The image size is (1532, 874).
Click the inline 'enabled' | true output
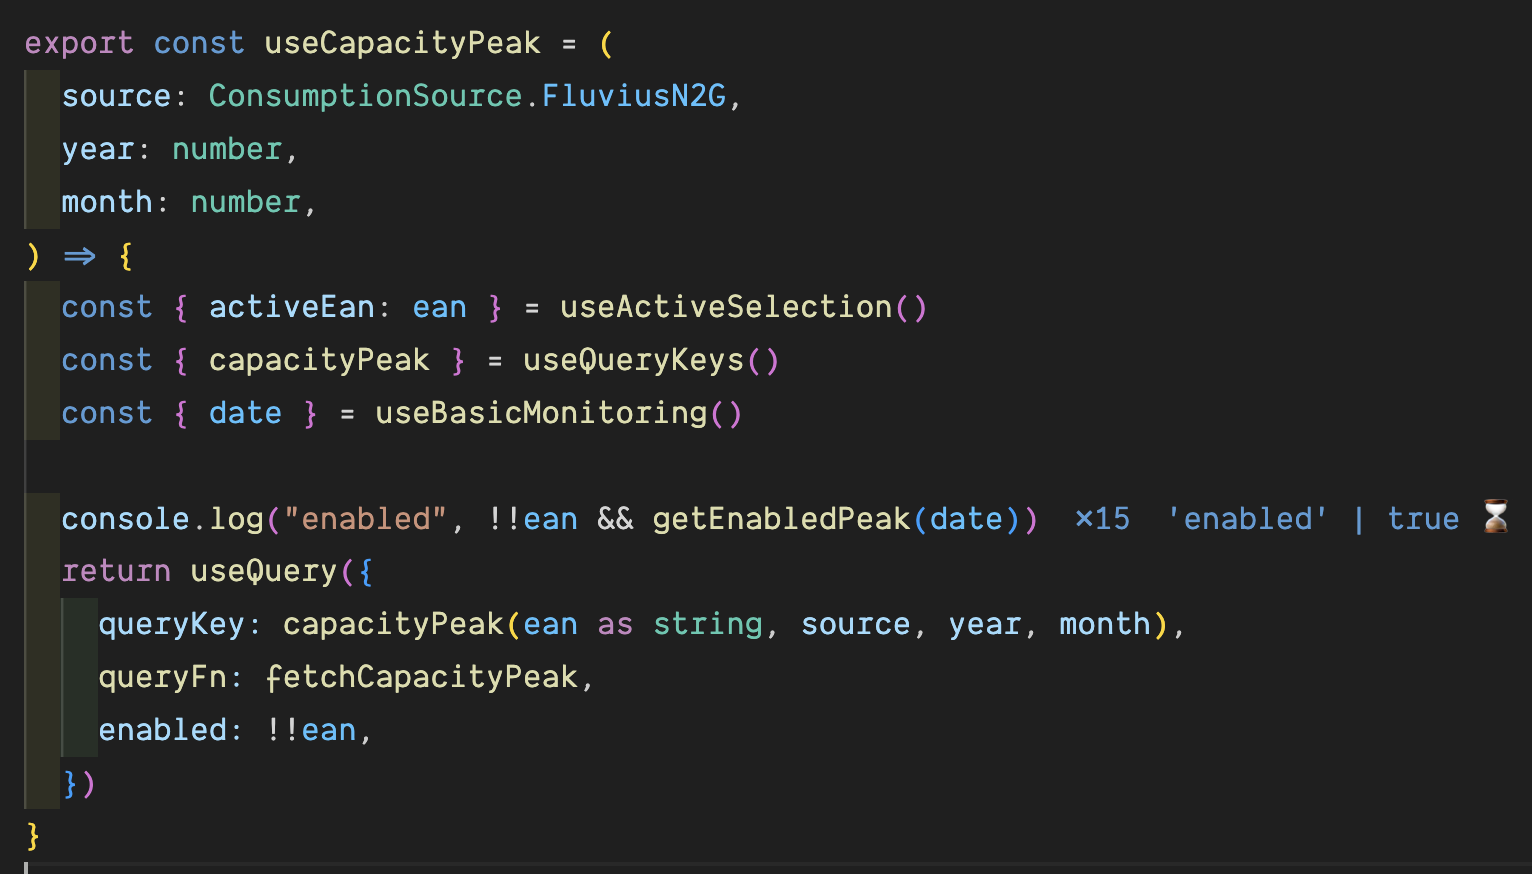(1312, 519)
